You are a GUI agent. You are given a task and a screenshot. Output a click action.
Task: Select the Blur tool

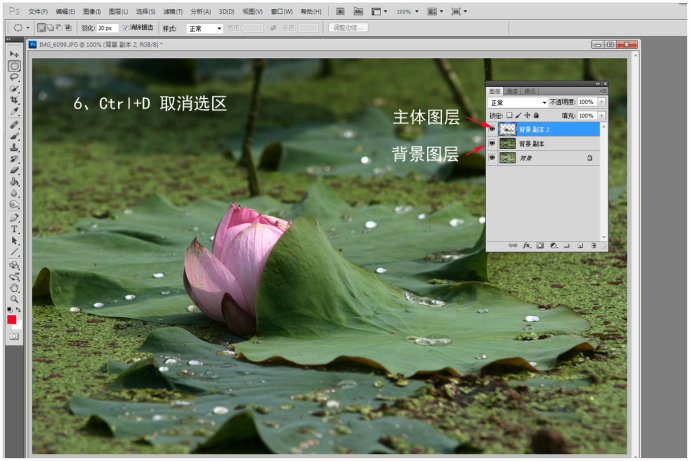(14, 193)
